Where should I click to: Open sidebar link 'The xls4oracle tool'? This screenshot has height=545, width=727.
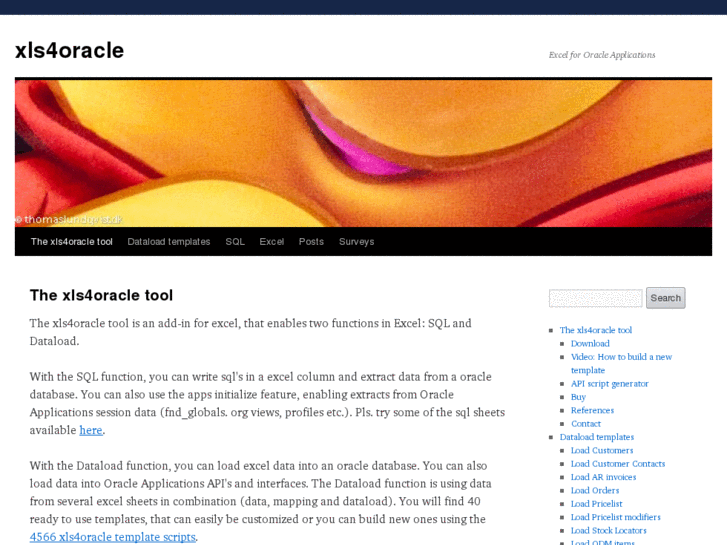click(x=596, y=330)
